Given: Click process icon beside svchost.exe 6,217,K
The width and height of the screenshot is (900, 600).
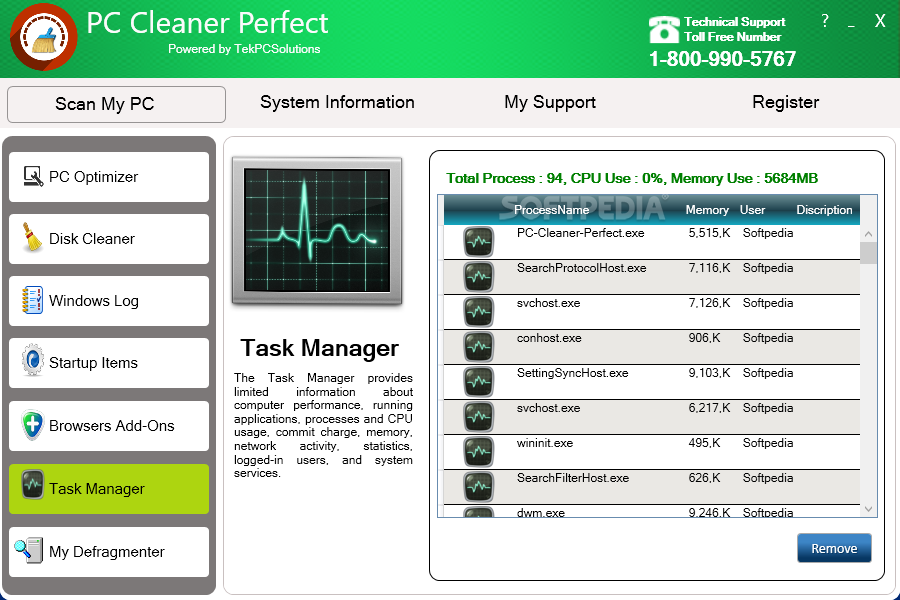Looking at the screenshot, I should [478, 416].
